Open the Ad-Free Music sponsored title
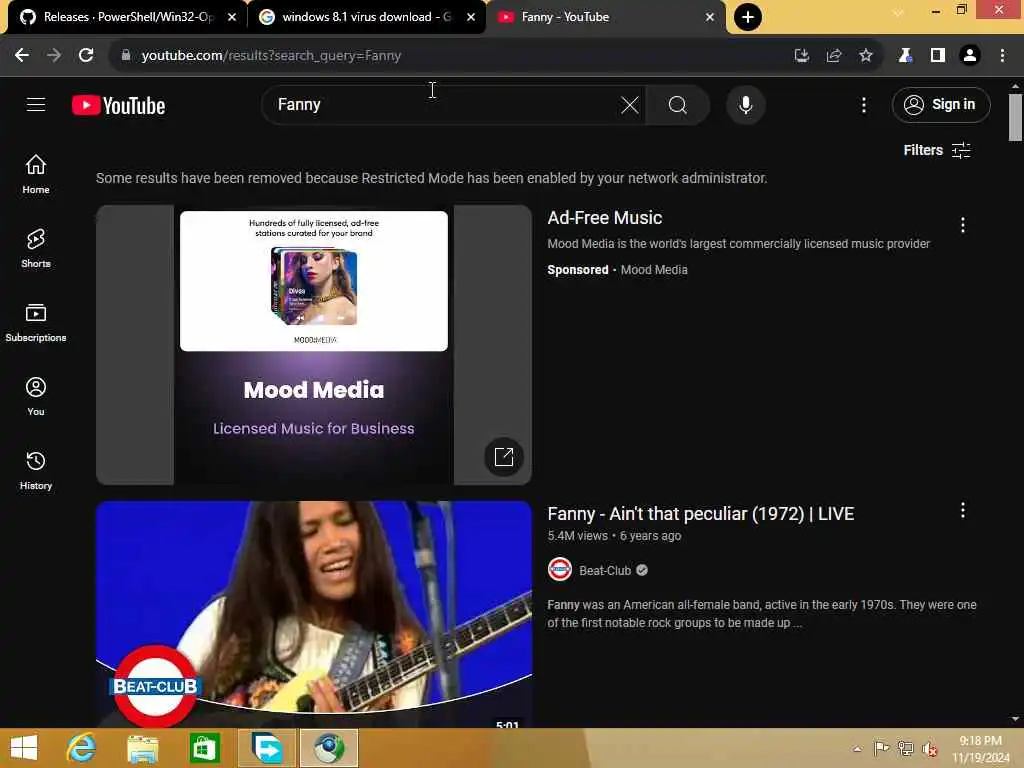 (605, 217)
